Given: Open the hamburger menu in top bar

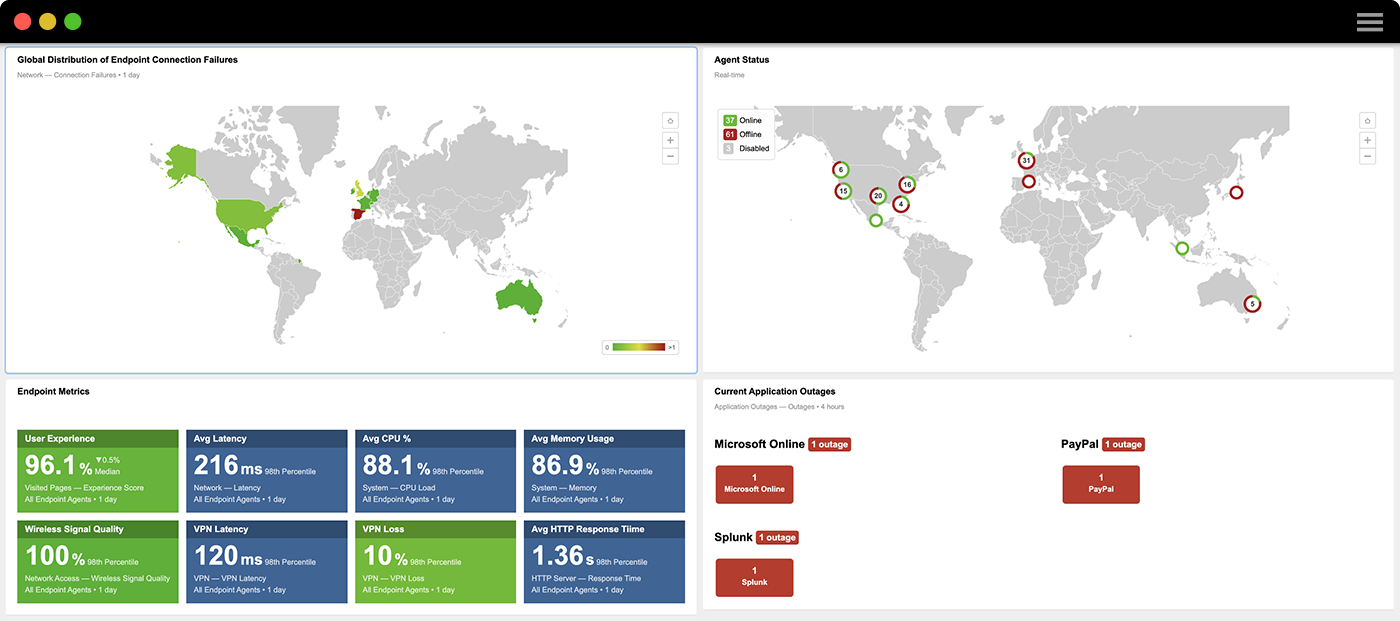Looking at the screenshot, I should 1369,22.
